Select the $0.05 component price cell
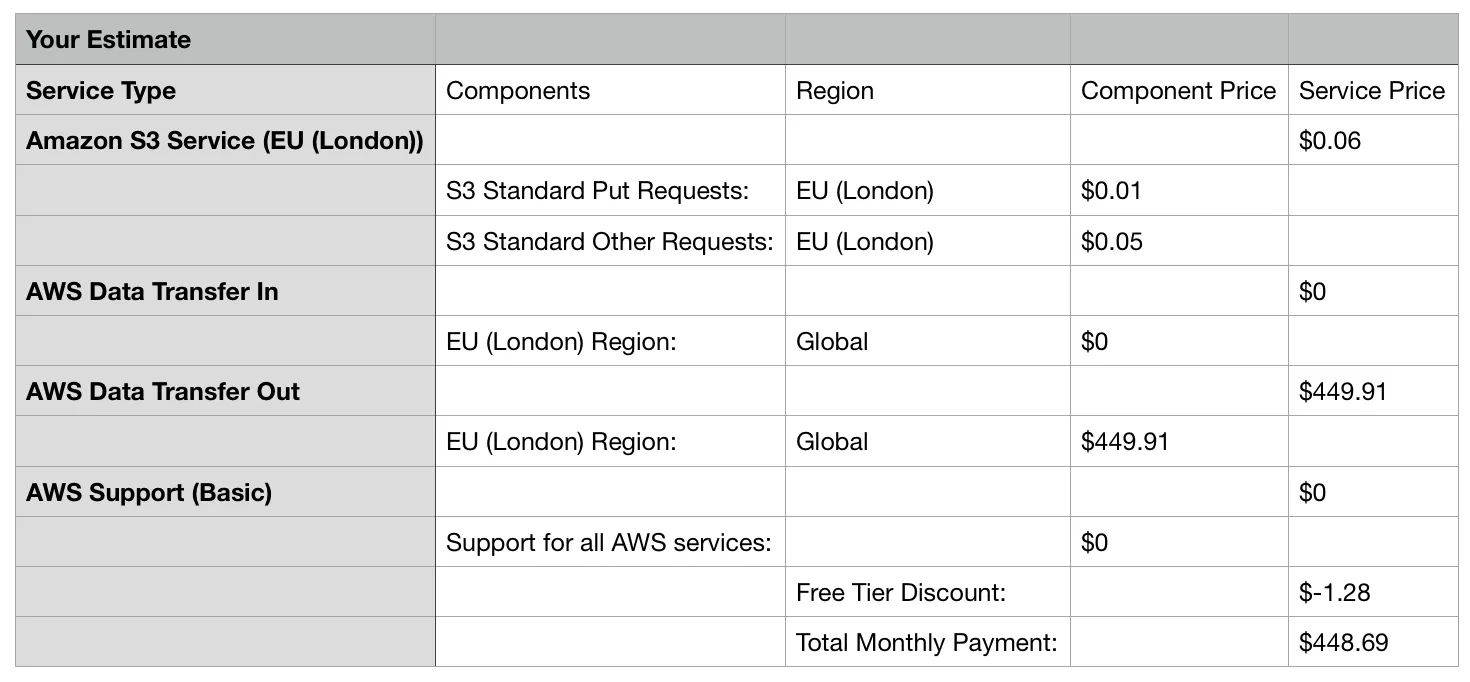 click(1111, 241)
